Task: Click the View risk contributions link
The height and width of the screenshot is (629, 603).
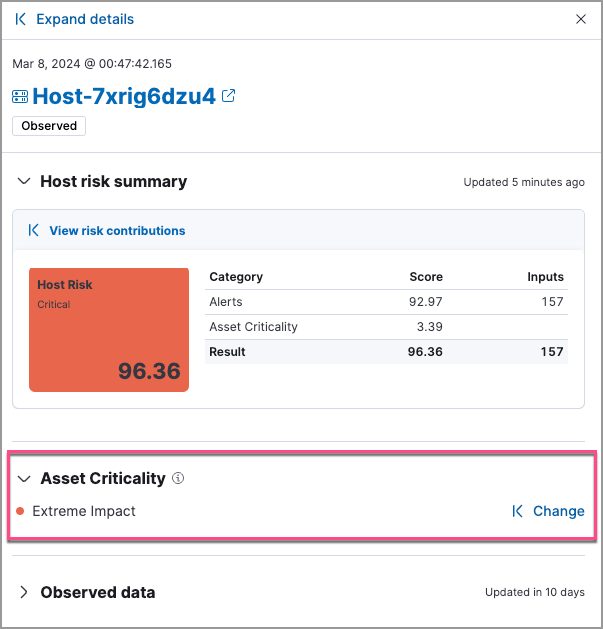Action: pos(117,230)
